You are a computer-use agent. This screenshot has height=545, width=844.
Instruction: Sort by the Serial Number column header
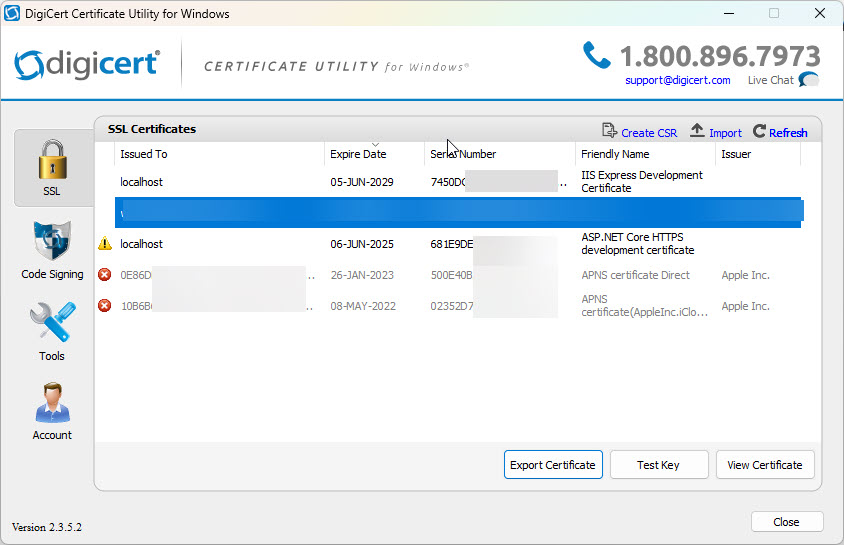500,154
